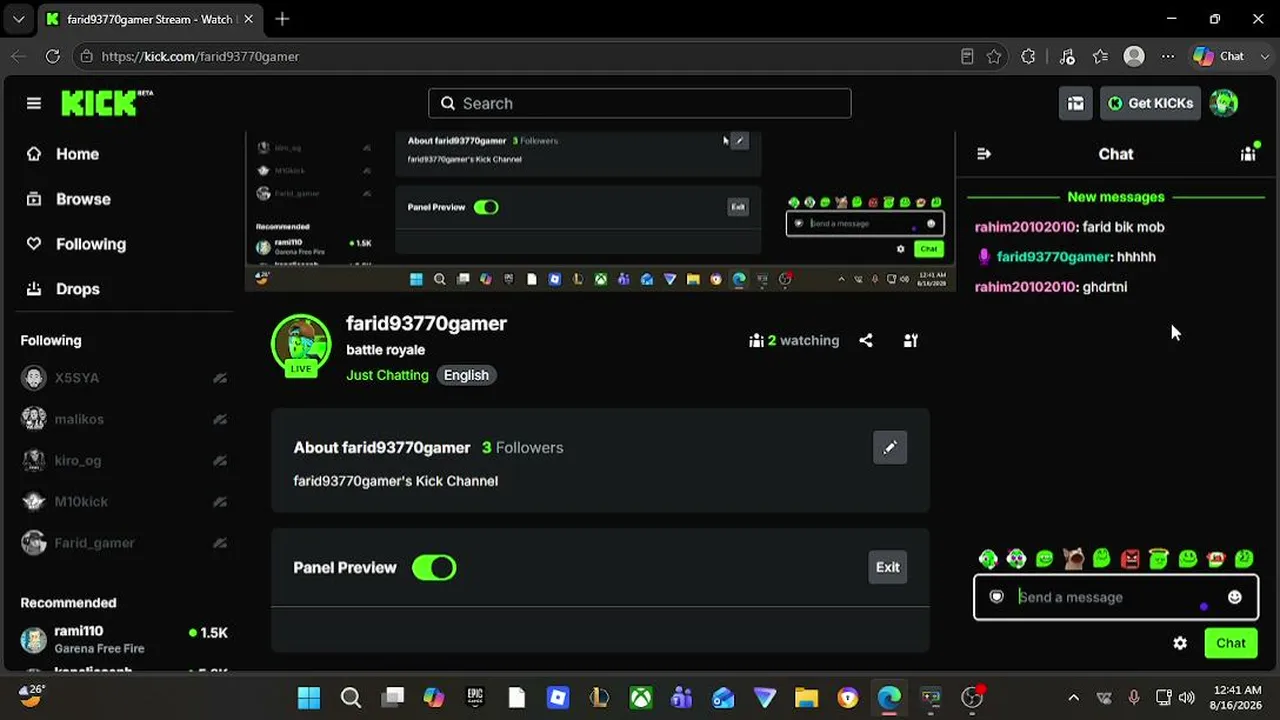Open the Kick hamburger sidebar menu
Screen dimensions: 1280x720
[x=34, y=103]
